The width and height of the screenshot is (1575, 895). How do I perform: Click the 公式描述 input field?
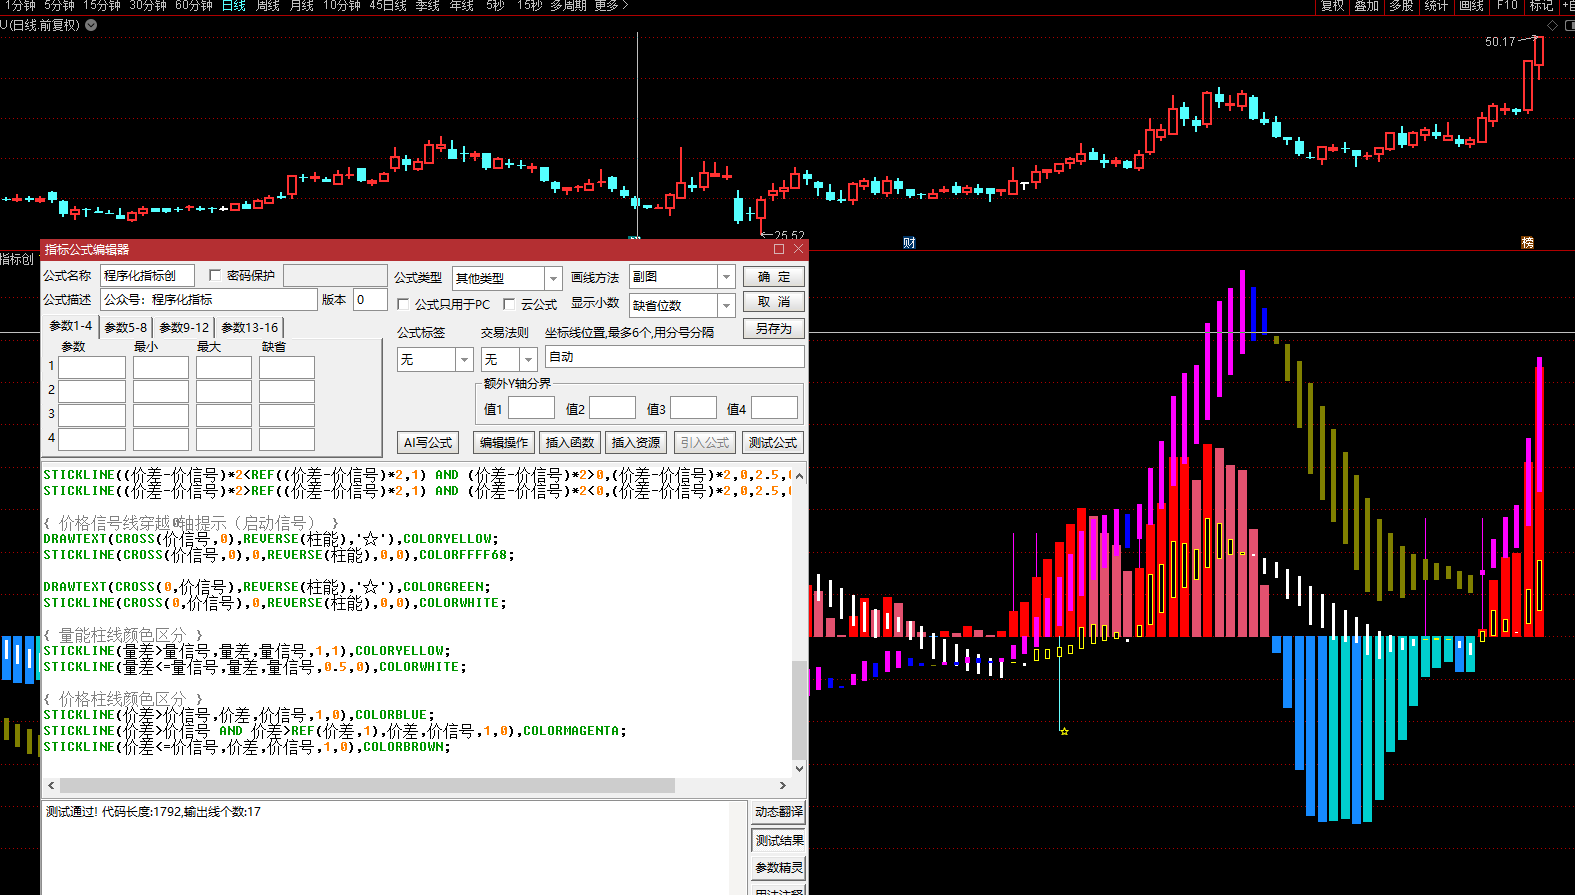(x=208, y=300)
